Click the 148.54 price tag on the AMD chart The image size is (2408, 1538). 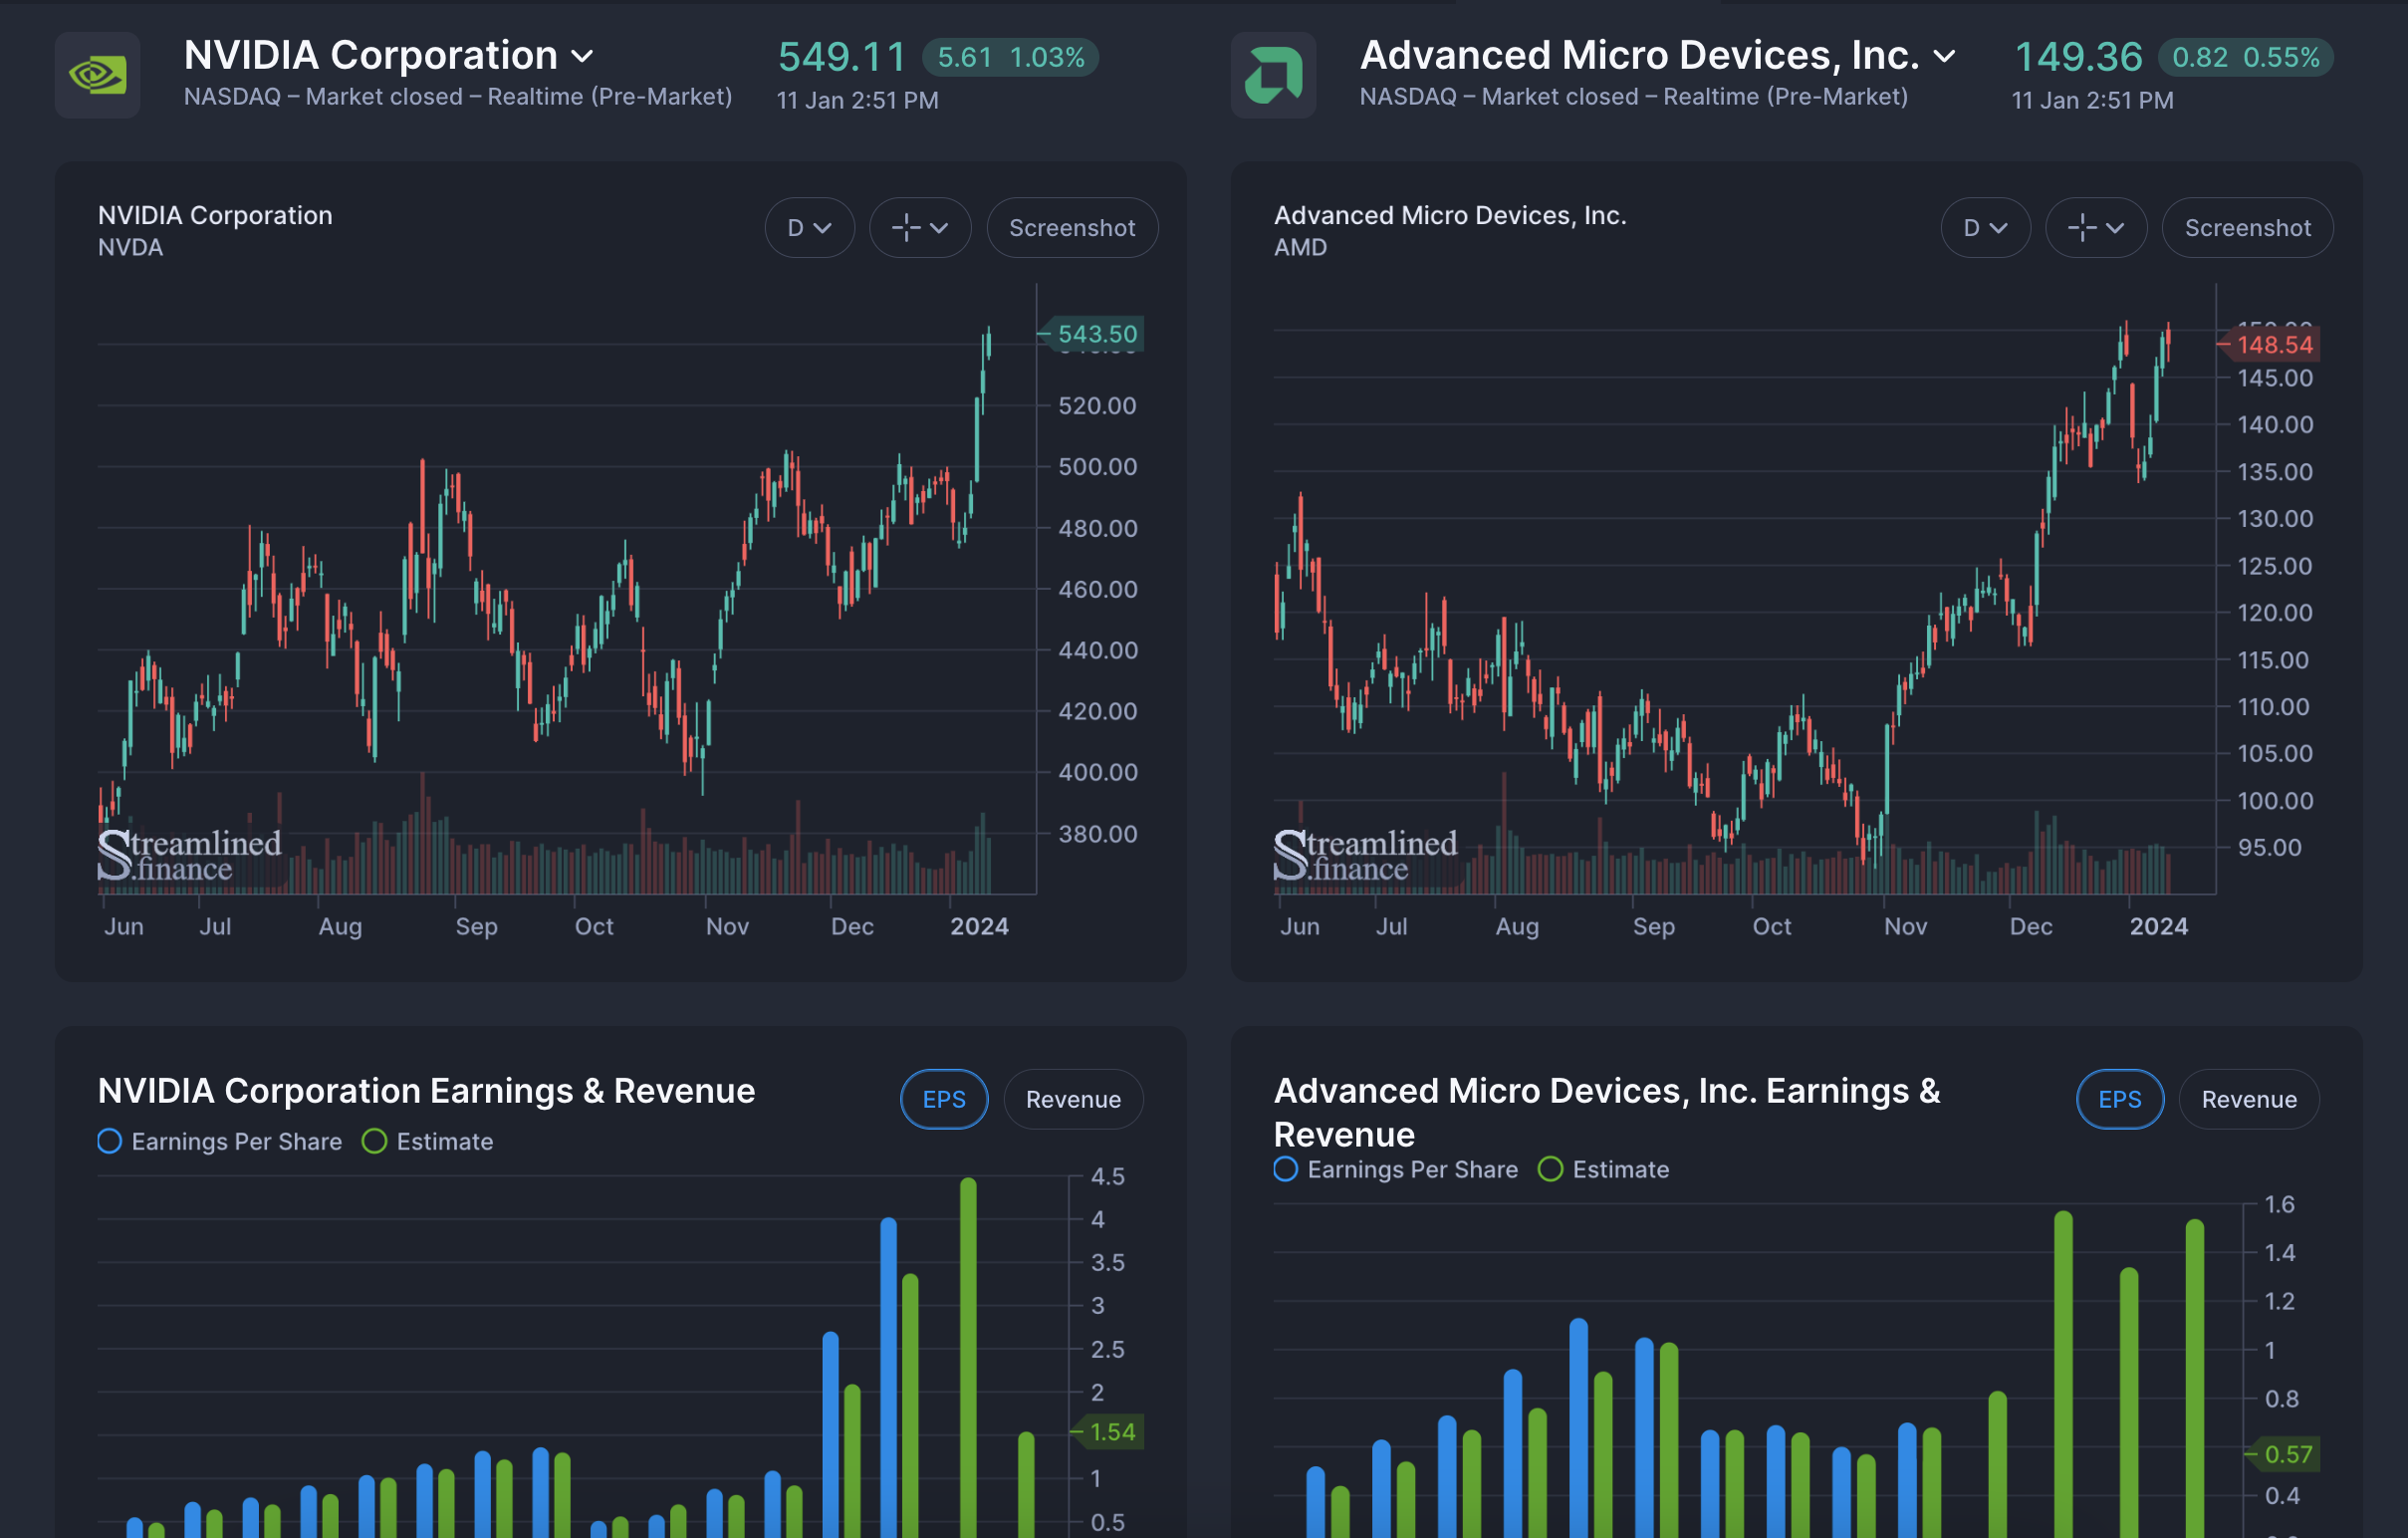2273,345
